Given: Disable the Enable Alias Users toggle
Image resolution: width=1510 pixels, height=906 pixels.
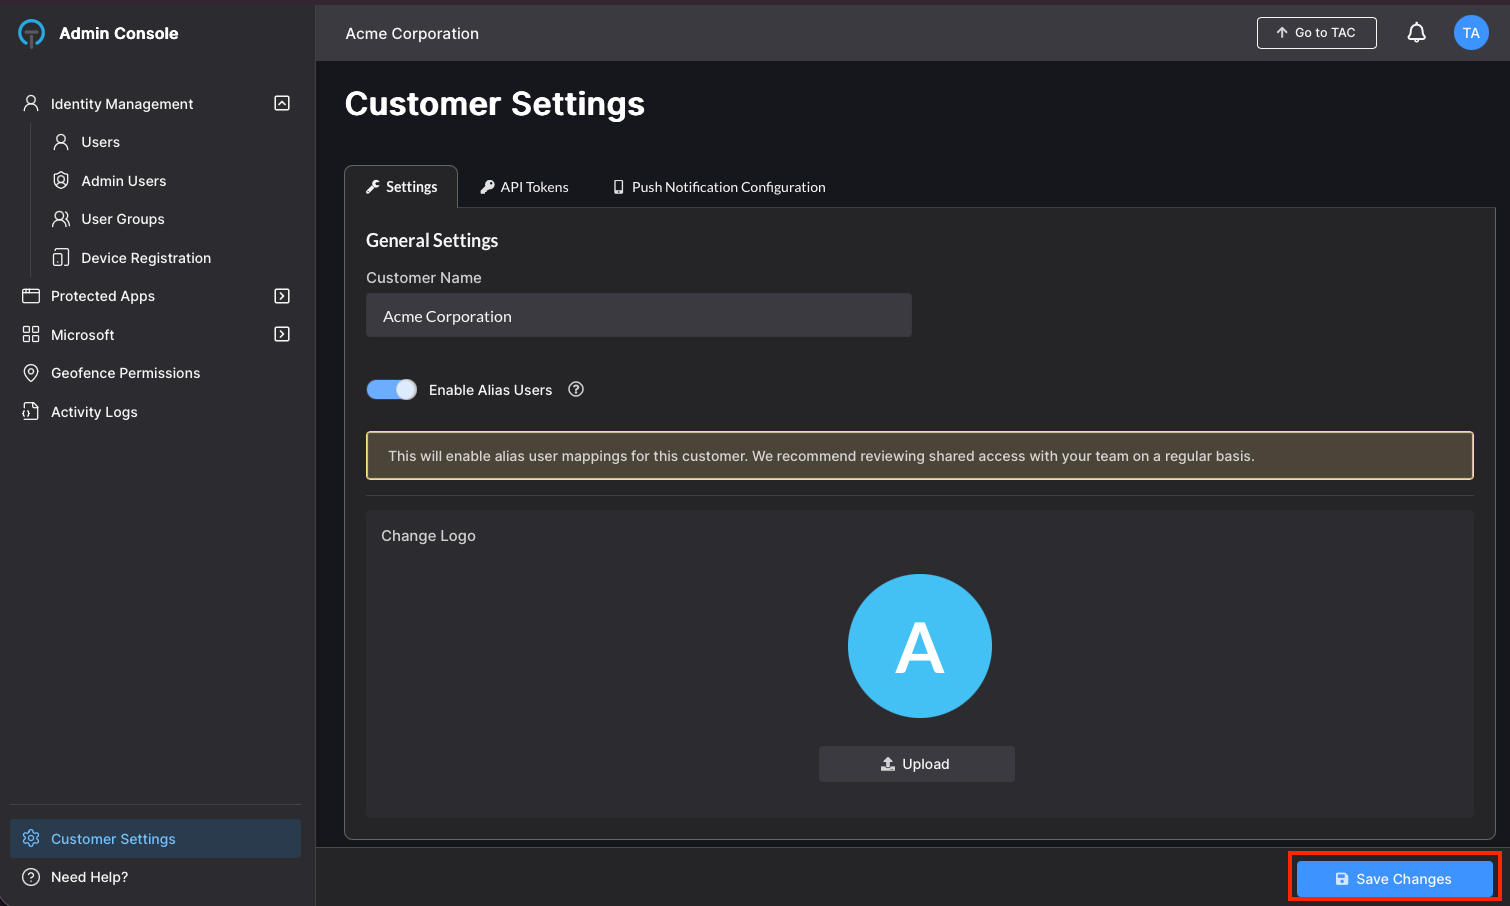Looking at the screenshot, I should [x=391, y=390].
